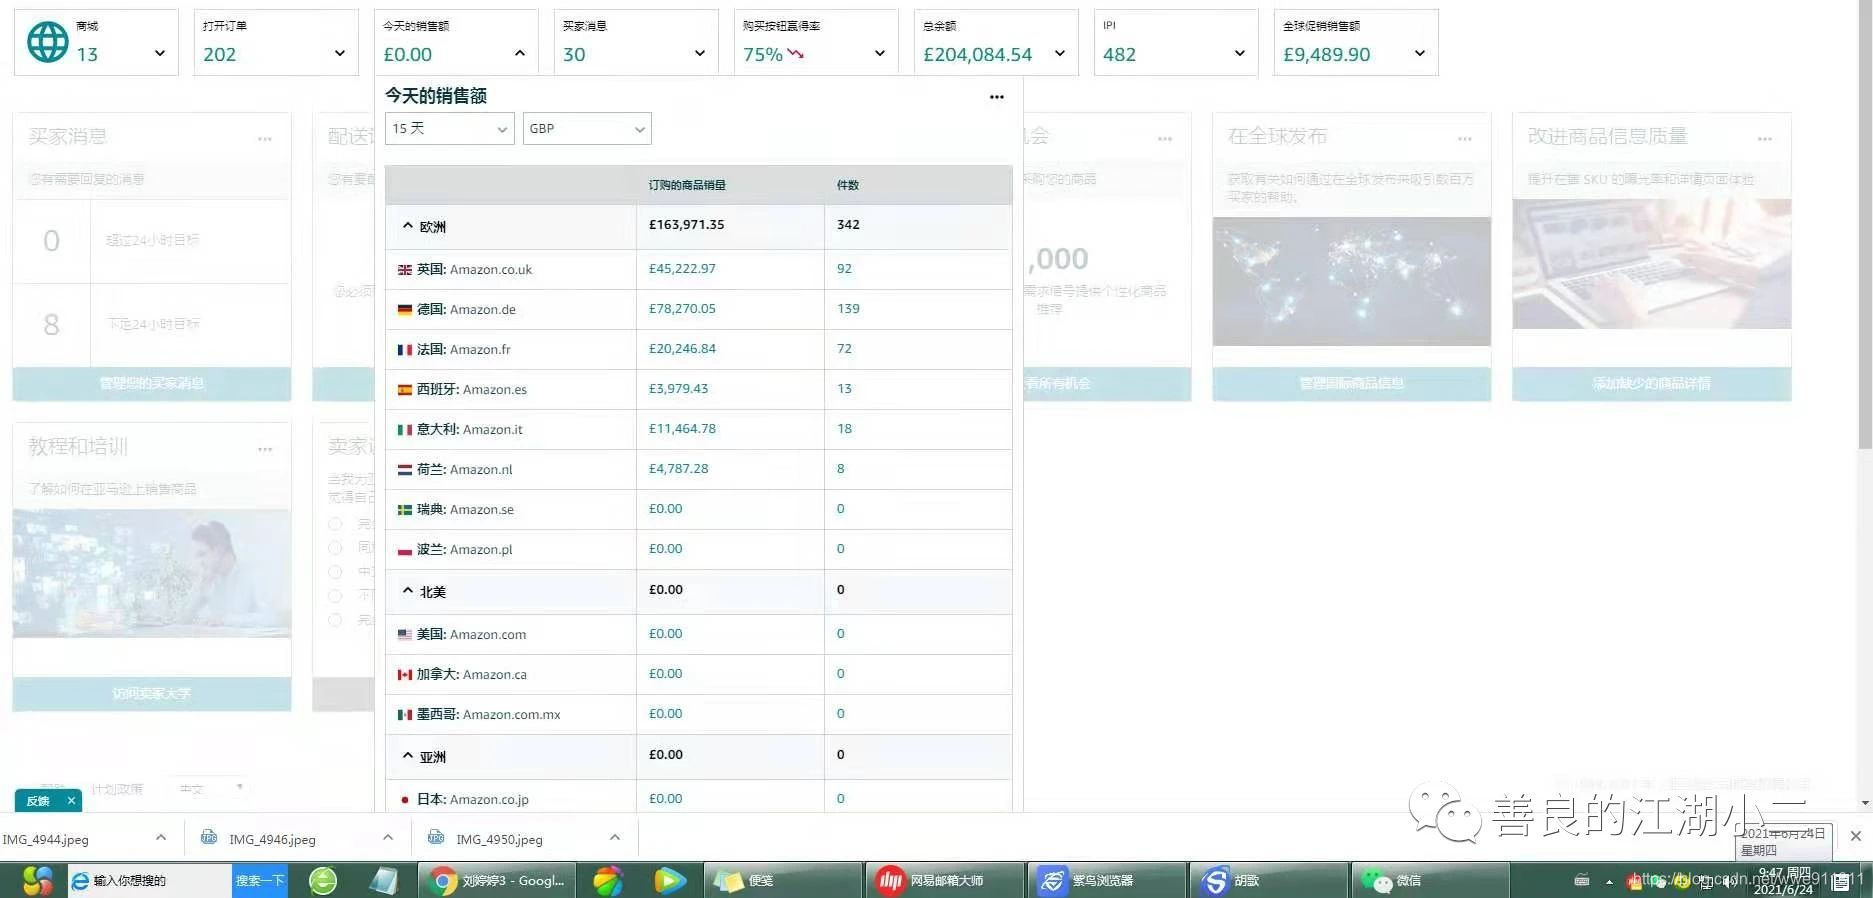Screen dimensions: 1873x898
Task: Switch to 紫鸟浏览器 in the taskbar
Action: 1107,881
